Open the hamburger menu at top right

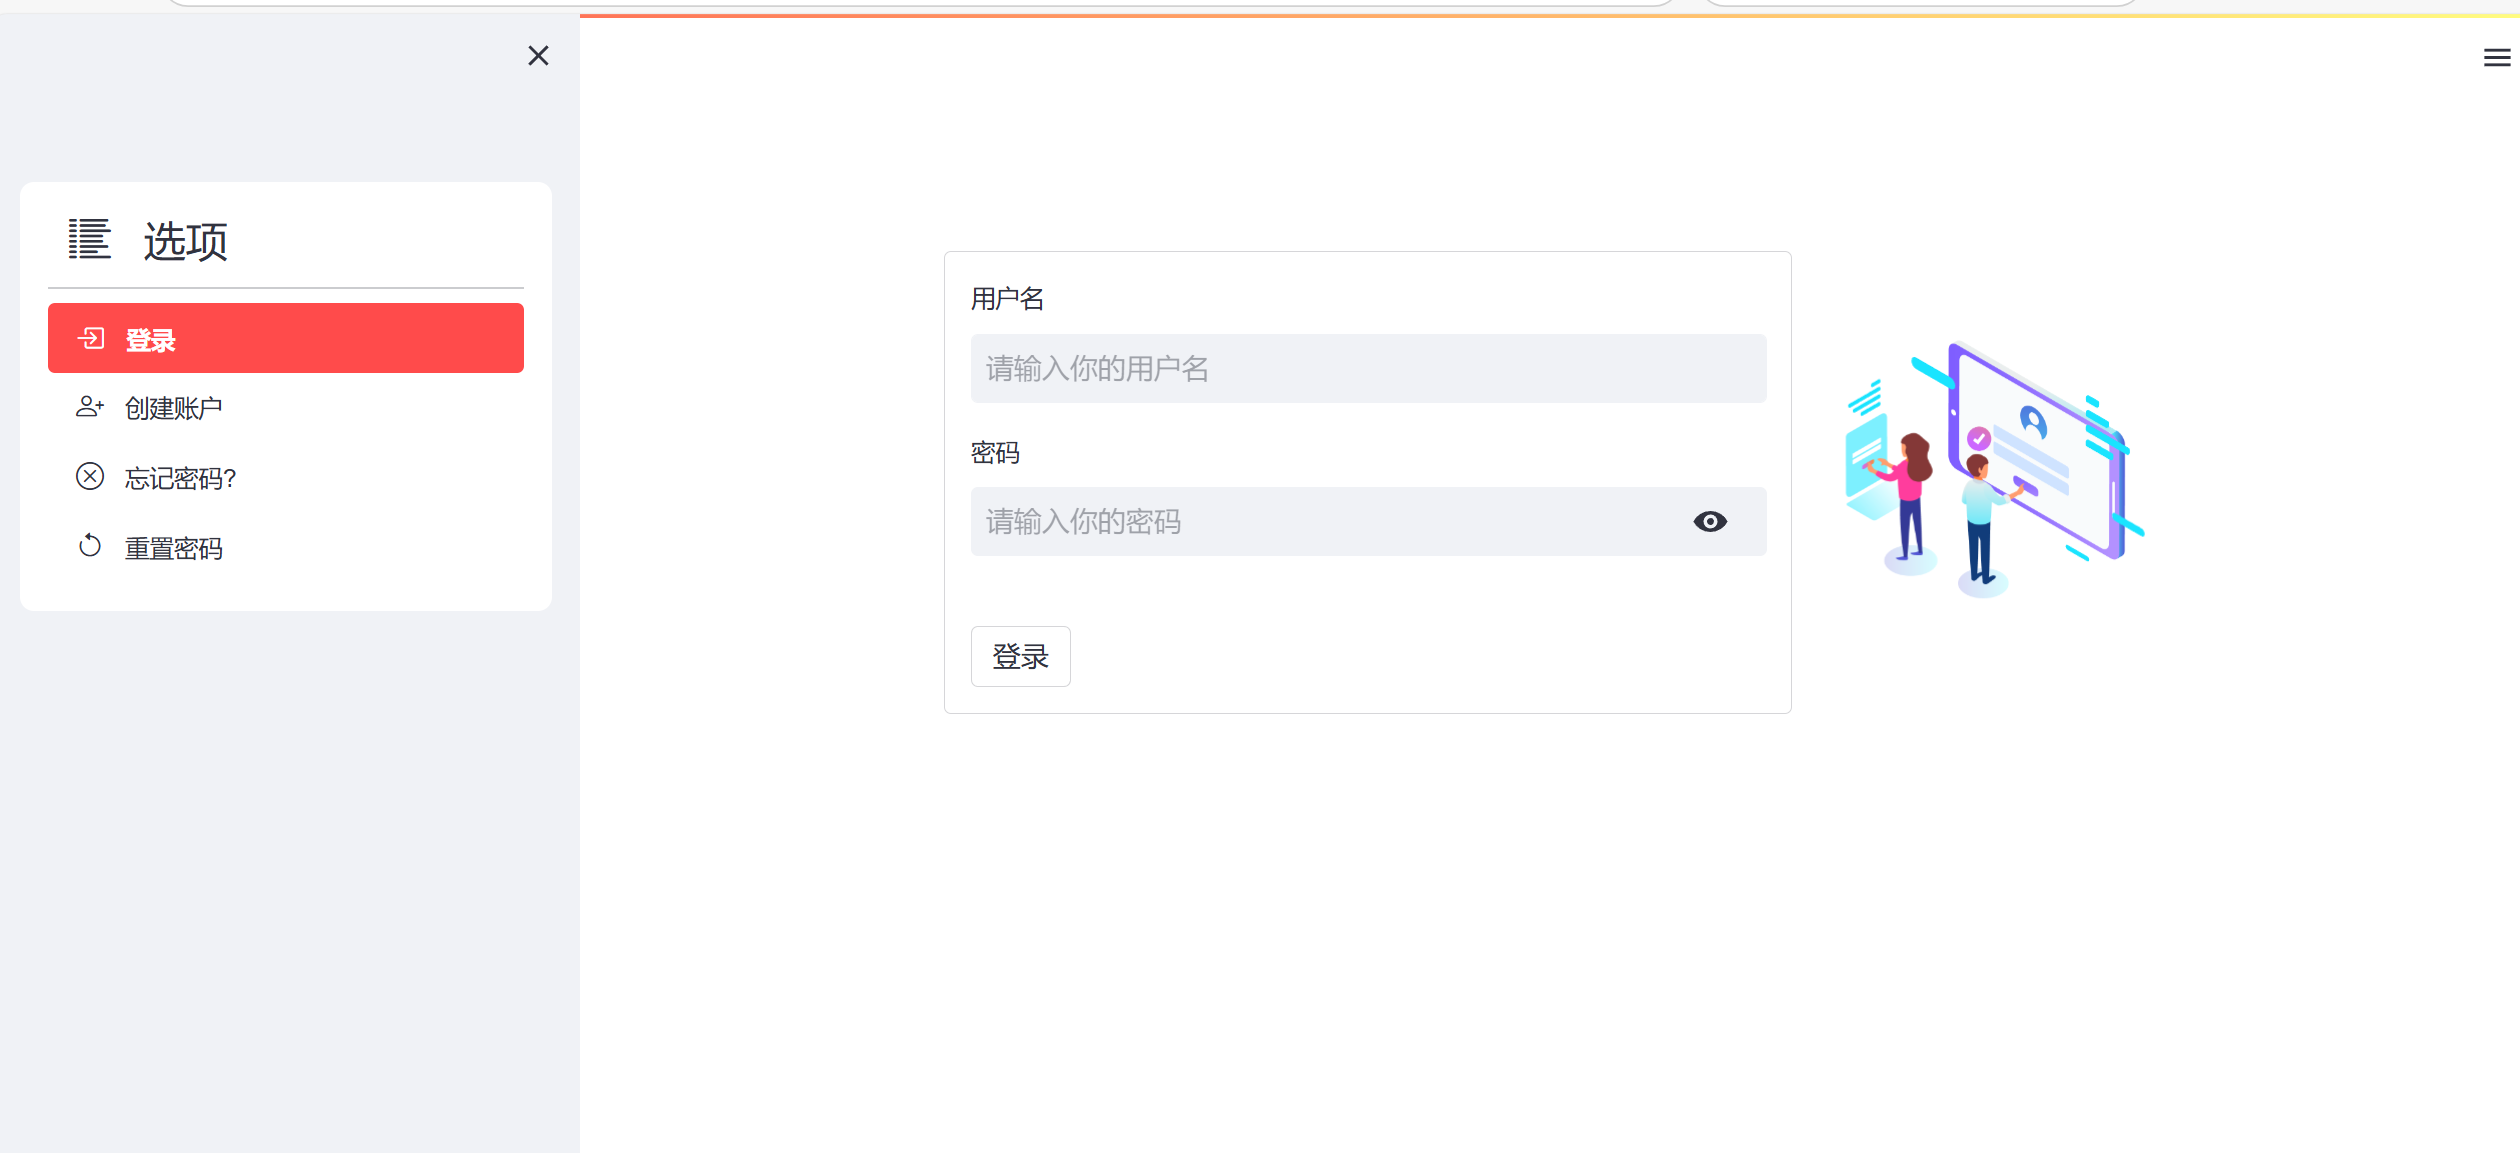(2496, 58)
